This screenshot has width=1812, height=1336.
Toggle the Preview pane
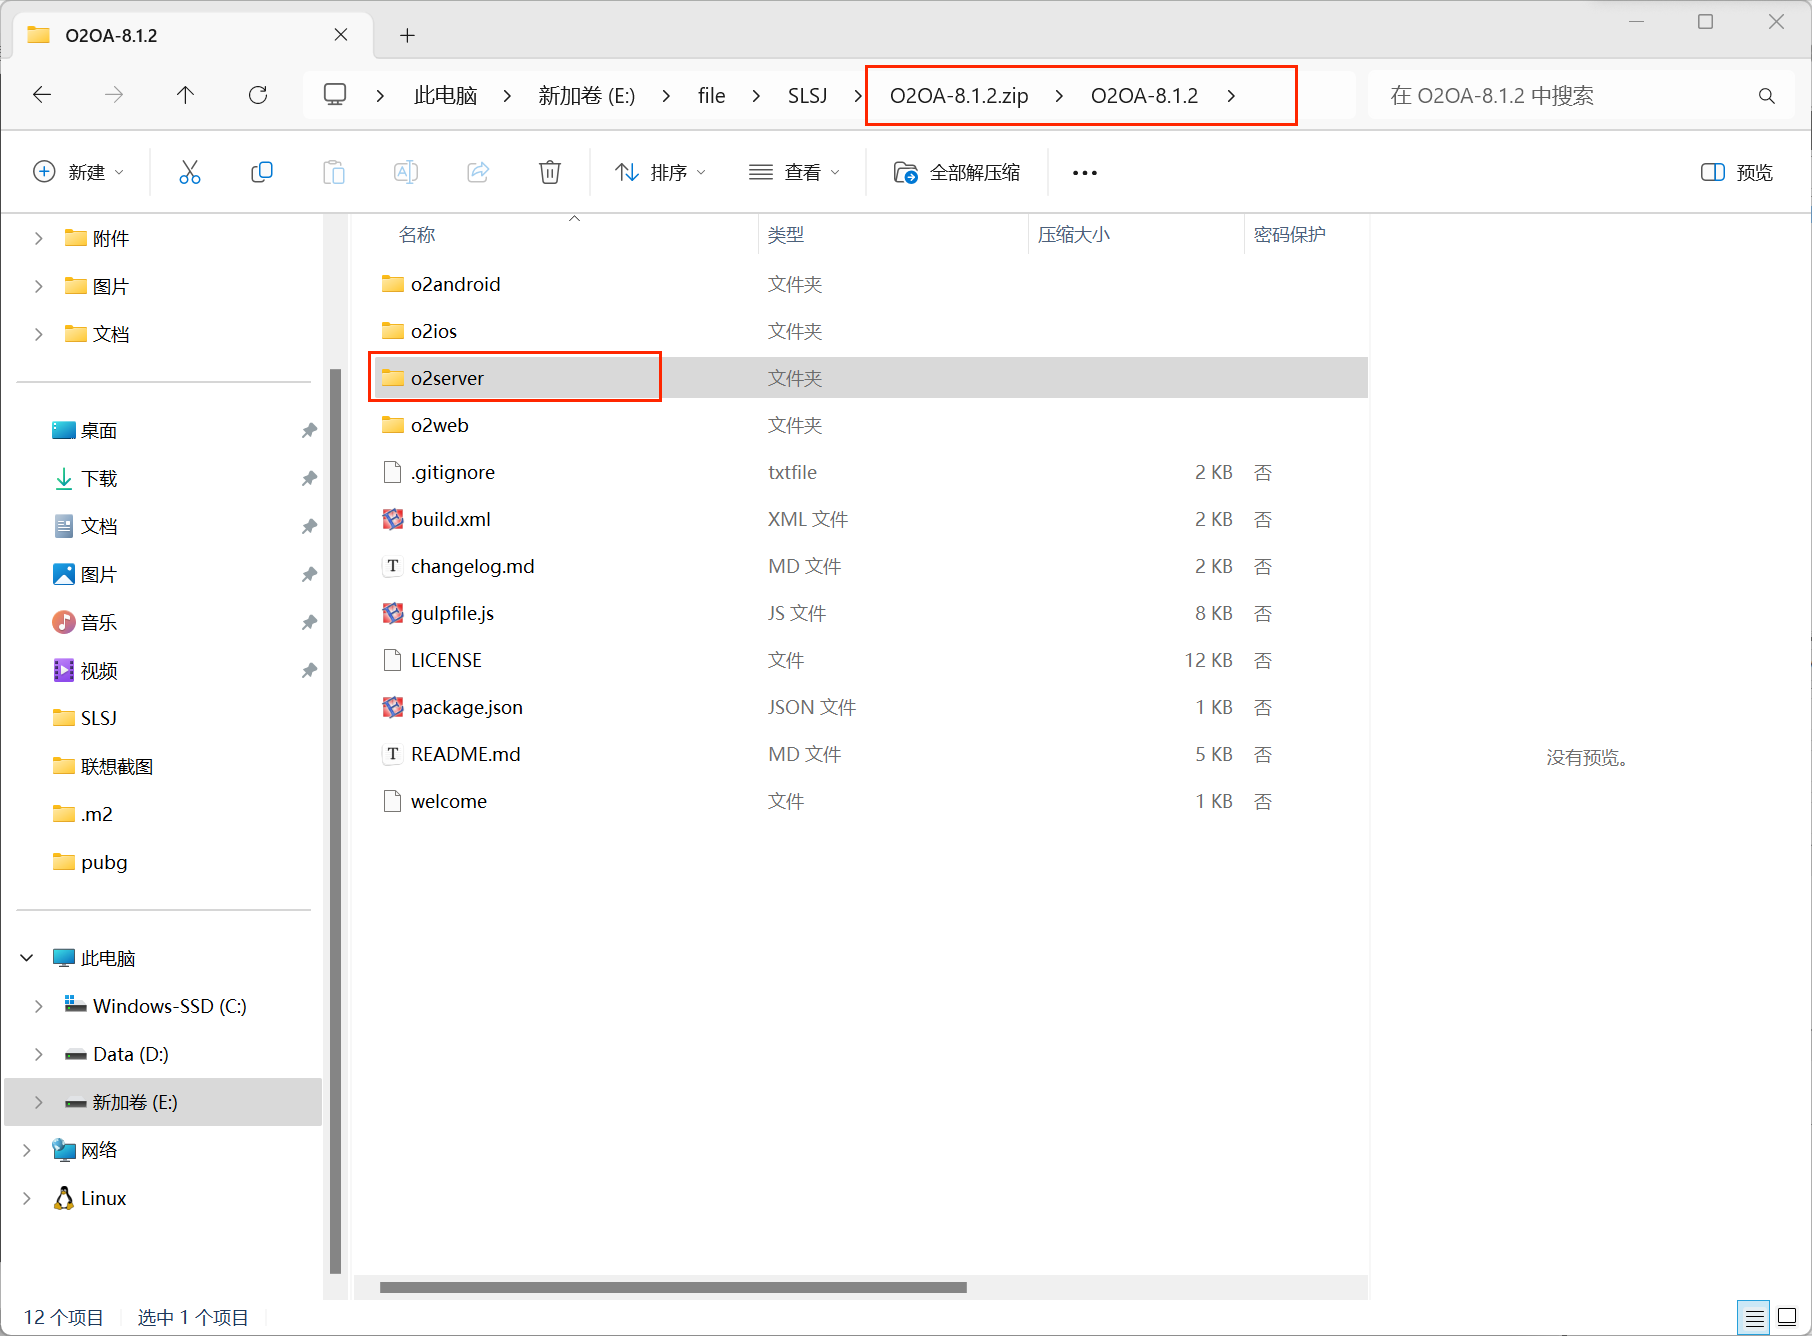pyautogui.click(x=1737, y=172)
